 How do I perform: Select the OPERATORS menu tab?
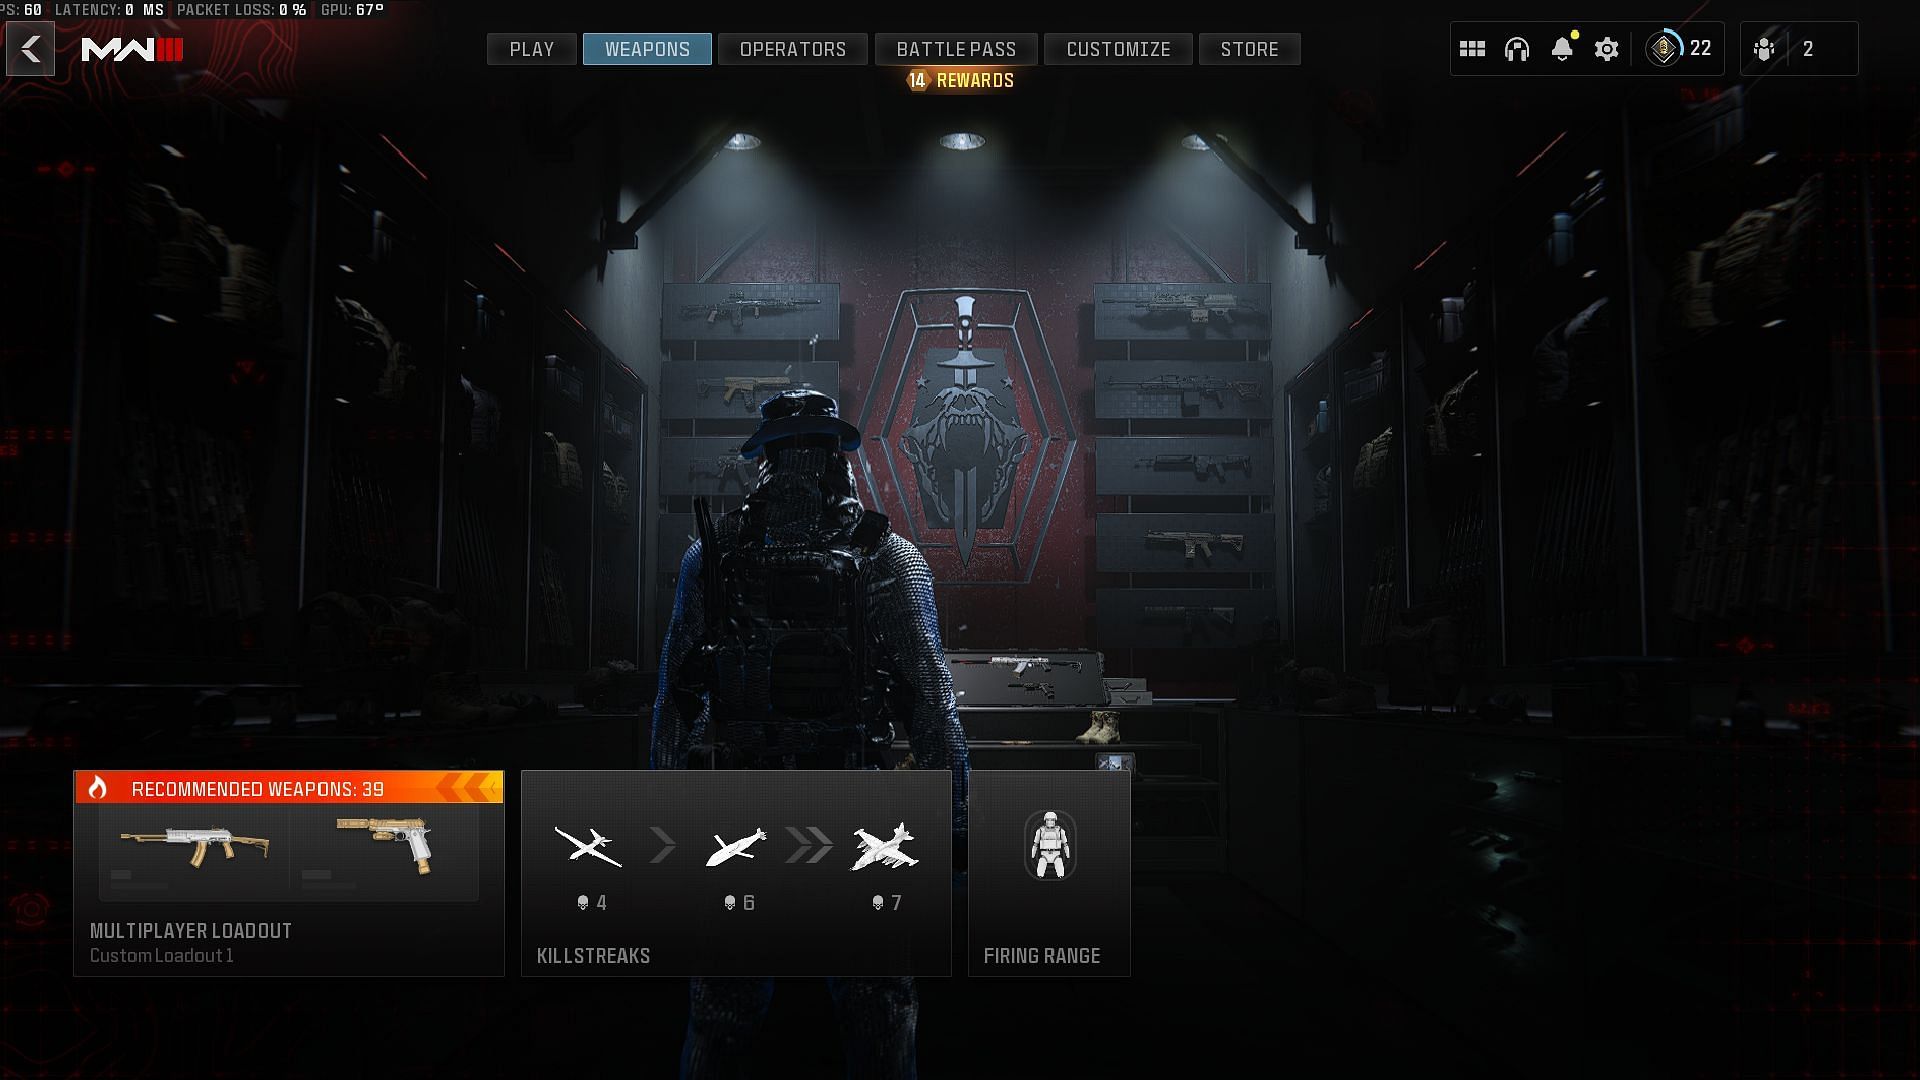coord(793,49)
